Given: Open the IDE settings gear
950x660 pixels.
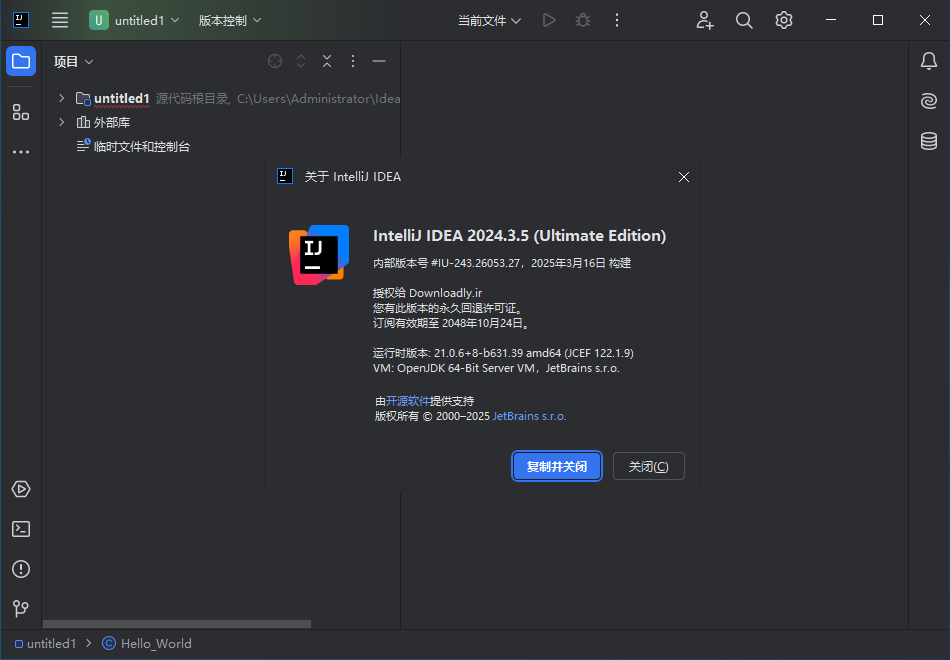Looking at the screenshot, I should (783, 20).
